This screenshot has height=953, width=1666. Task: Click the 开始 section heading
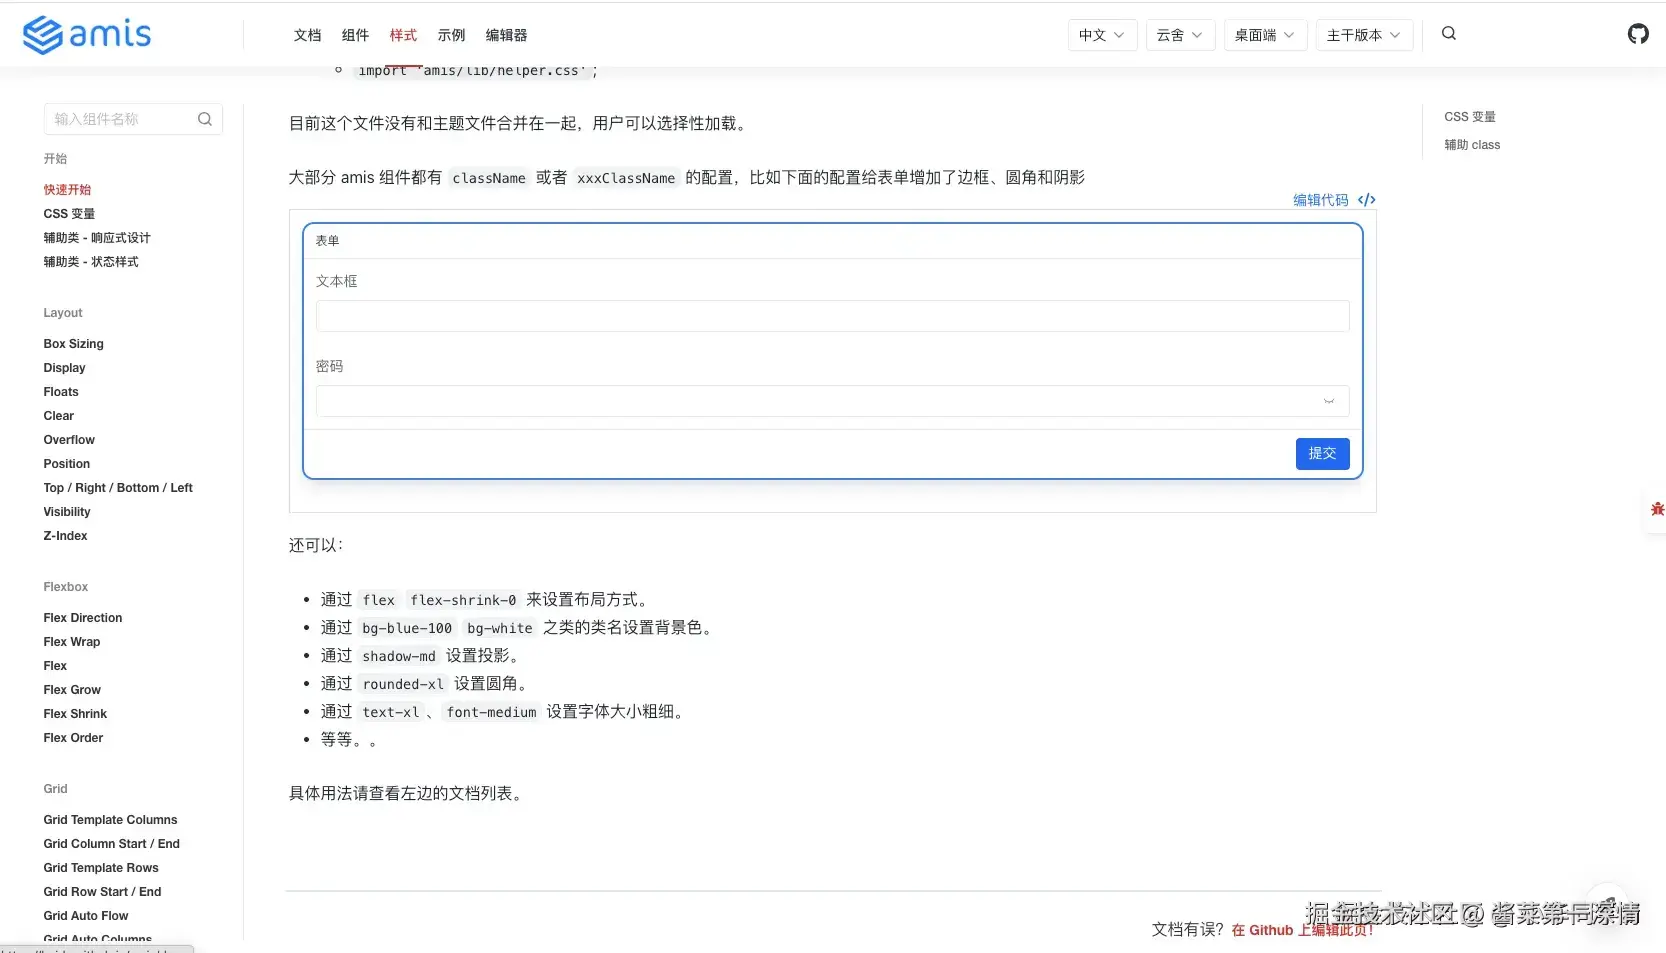pos(55,159)
